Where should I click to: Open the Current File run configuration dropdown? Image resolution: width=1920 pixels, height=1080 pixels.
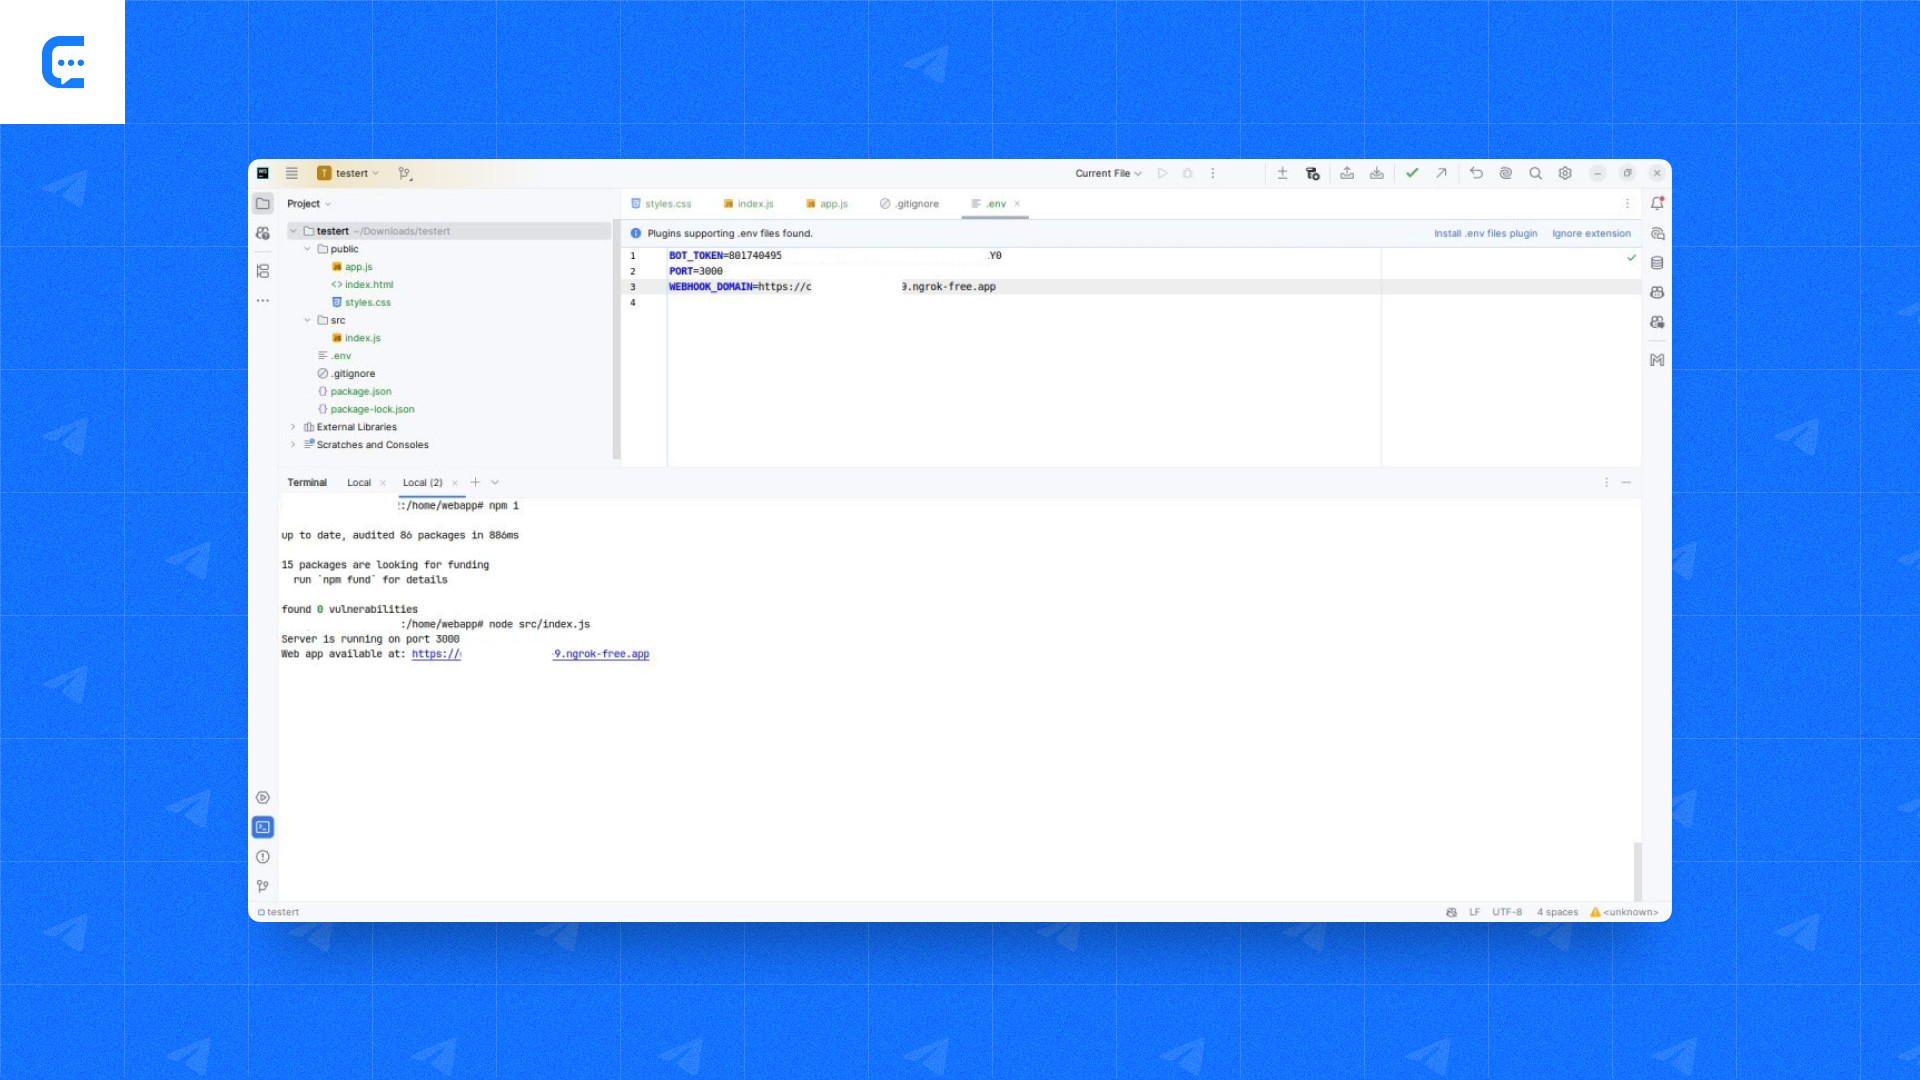[x=1108, y=173]
